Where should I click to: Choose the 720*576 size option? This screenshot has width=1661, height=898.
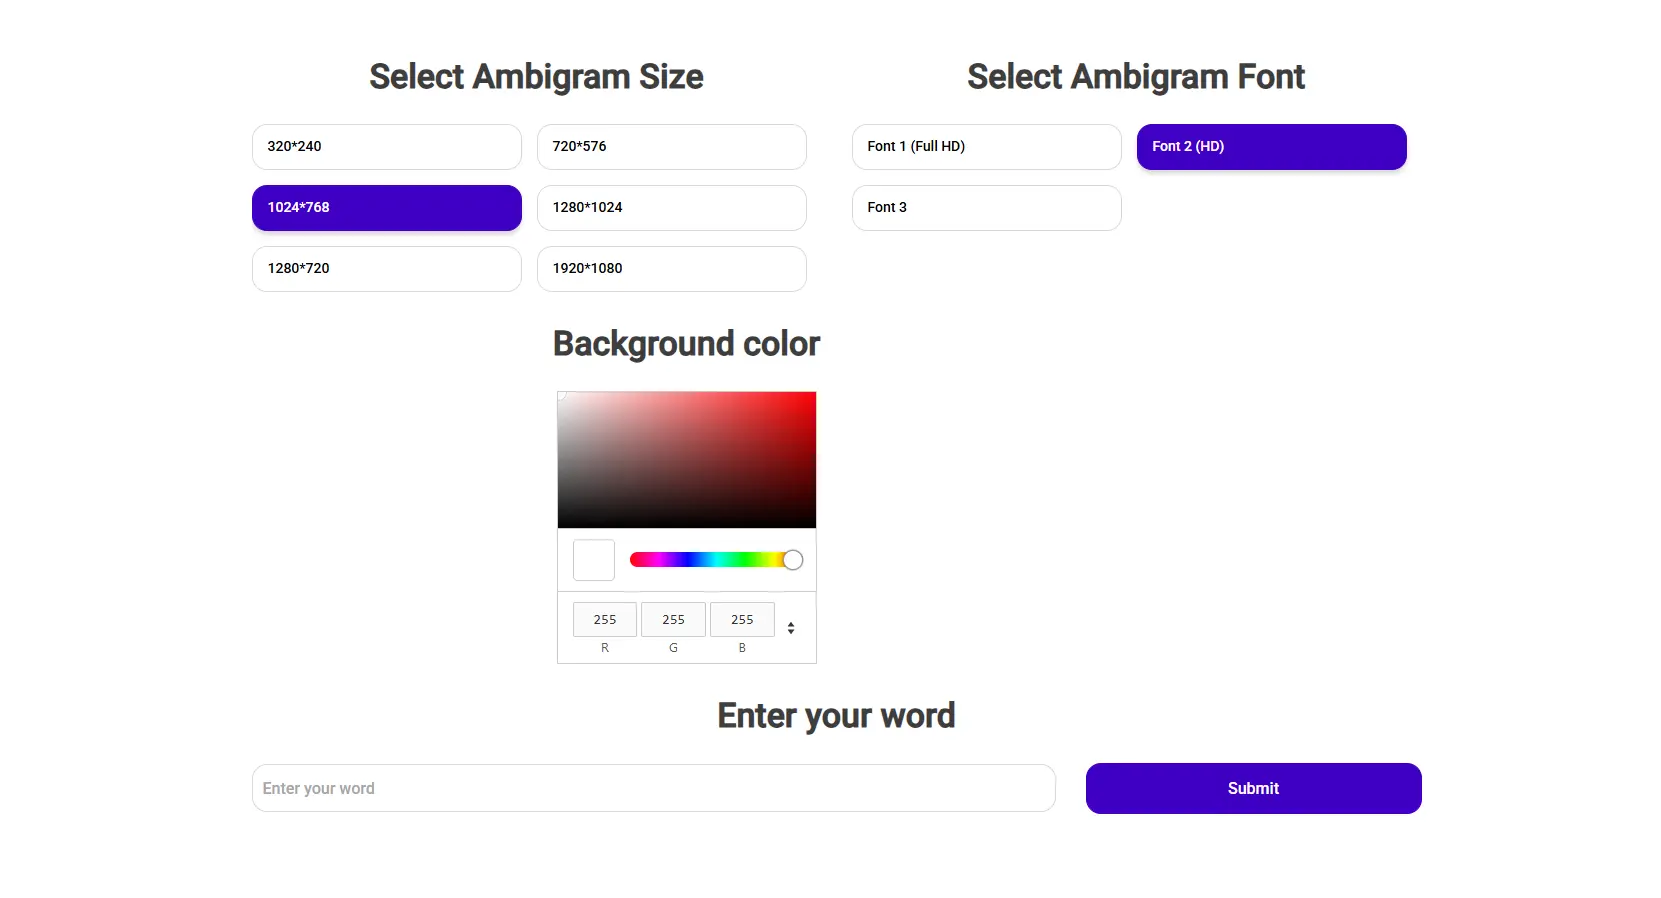pos(671,147)
